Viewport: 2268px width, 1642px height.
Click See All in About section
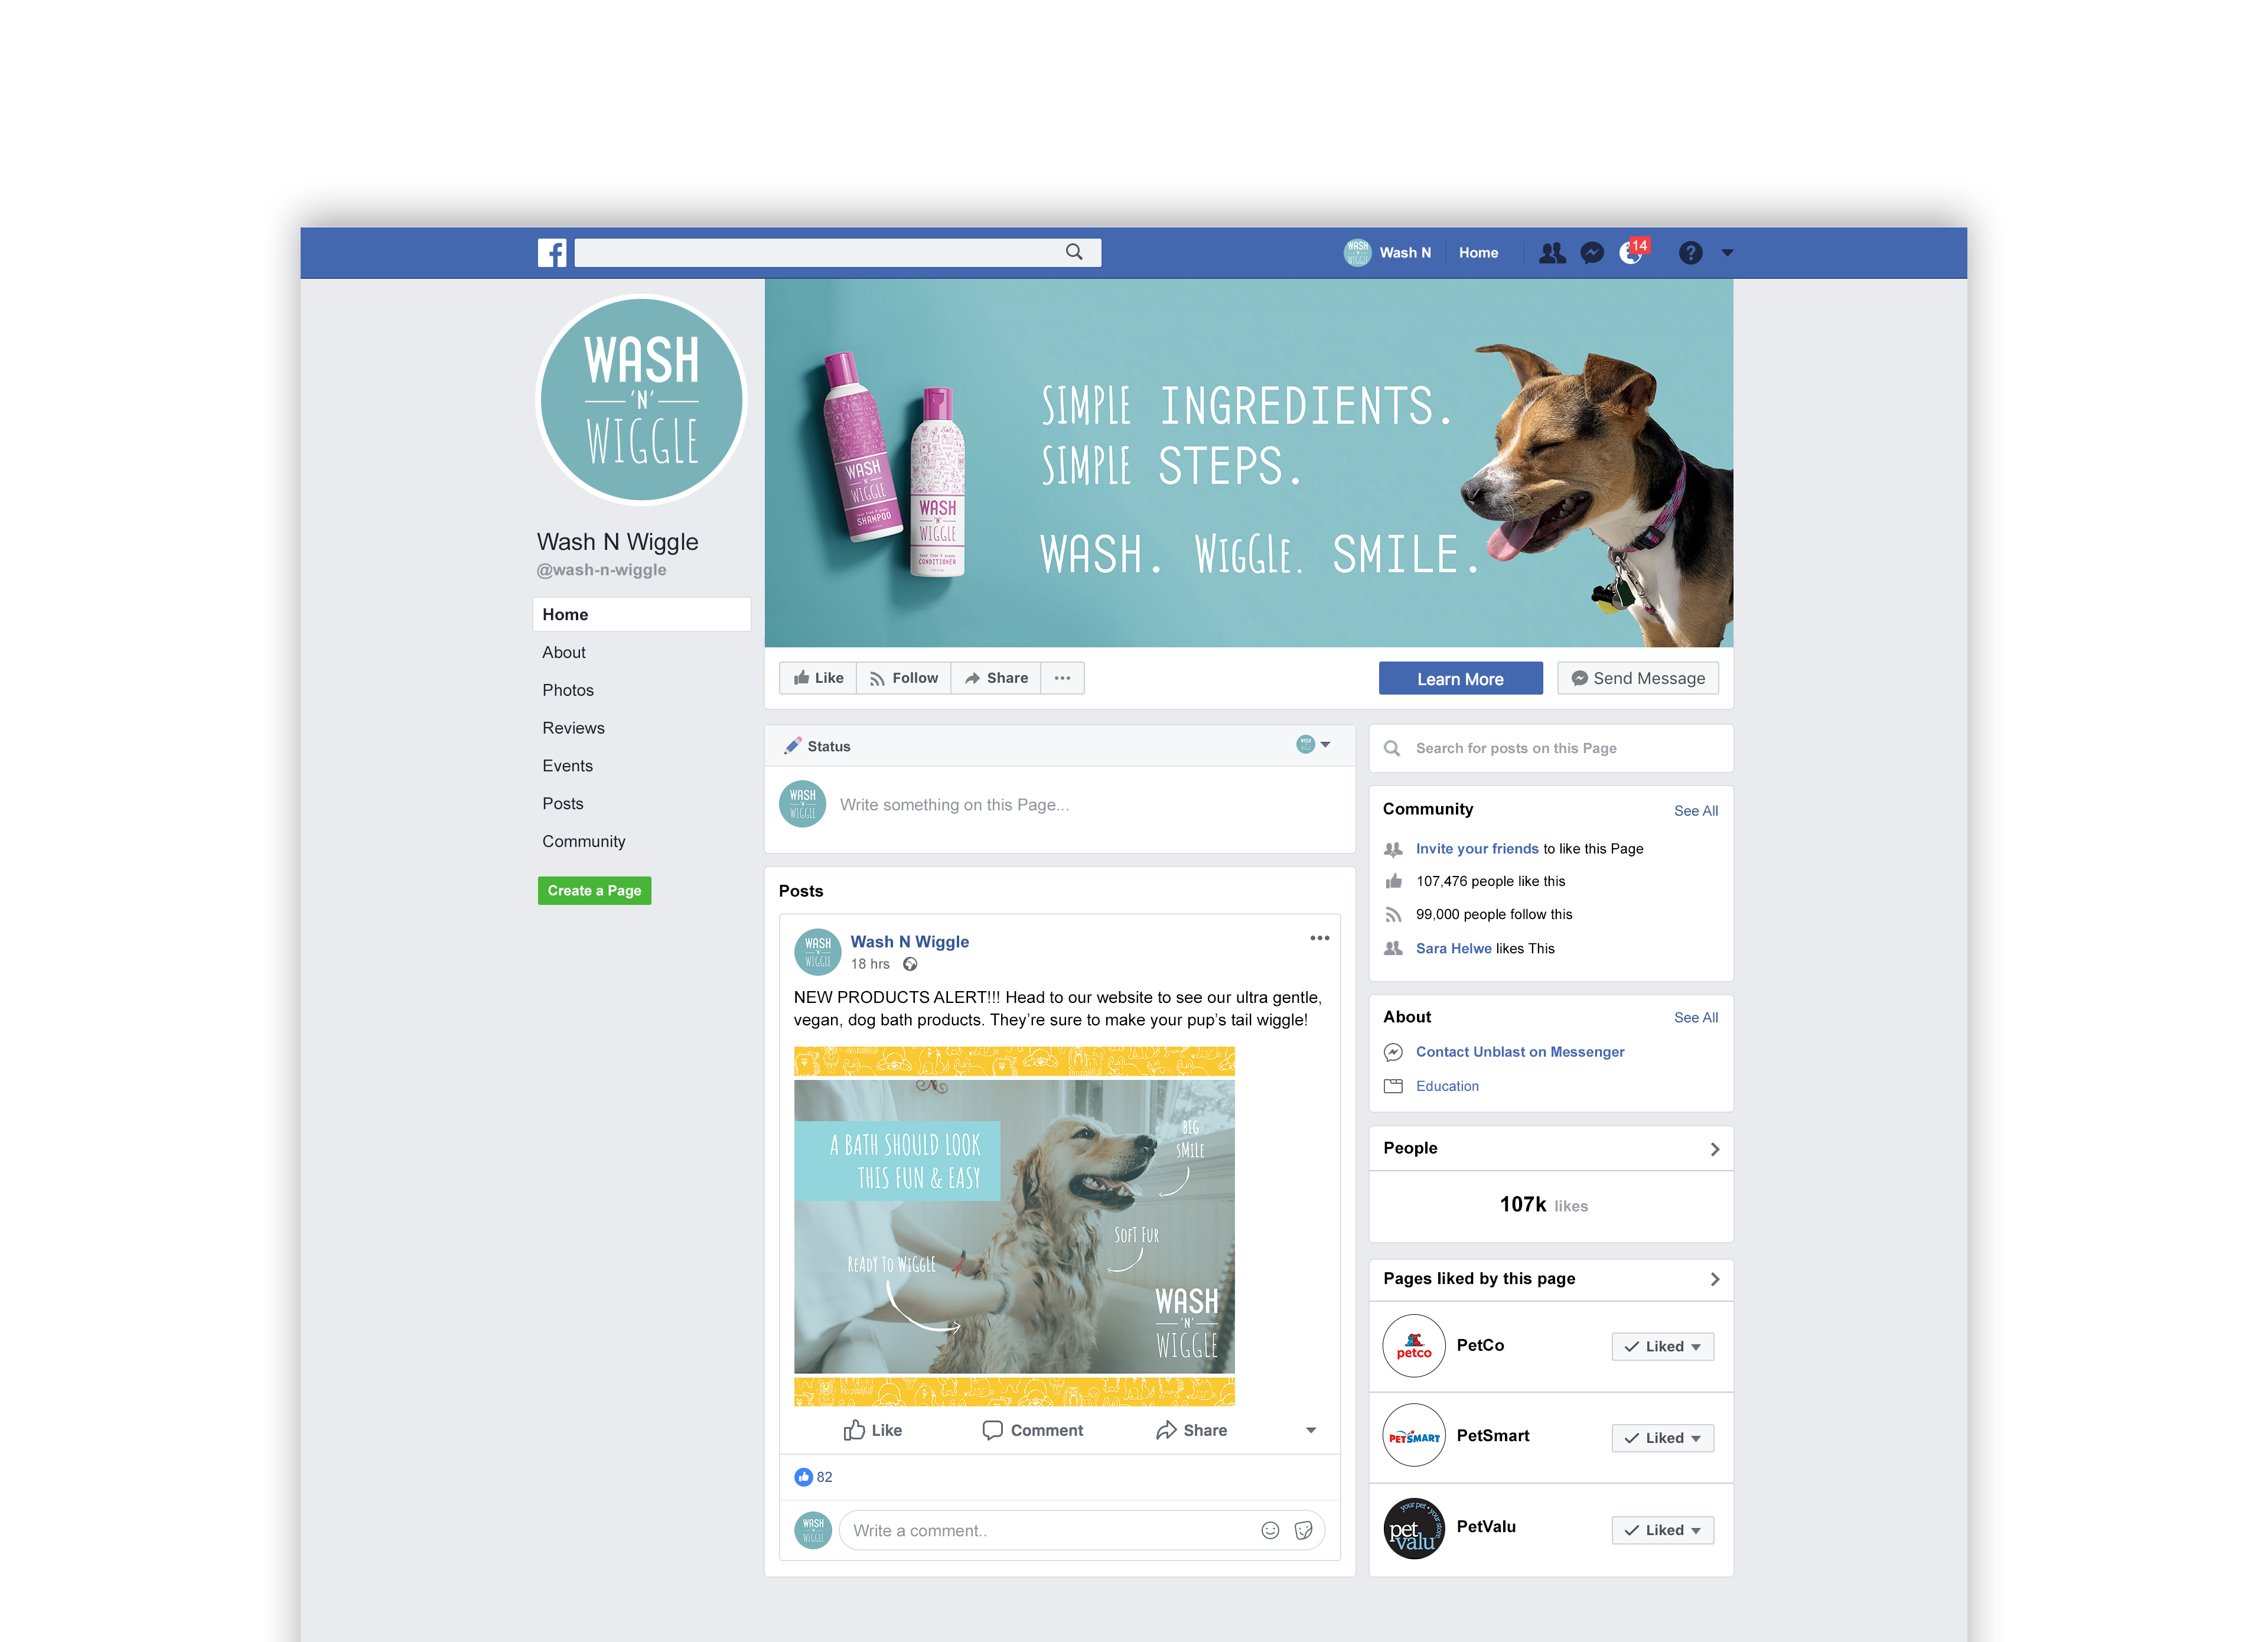coord(1696,1018)
